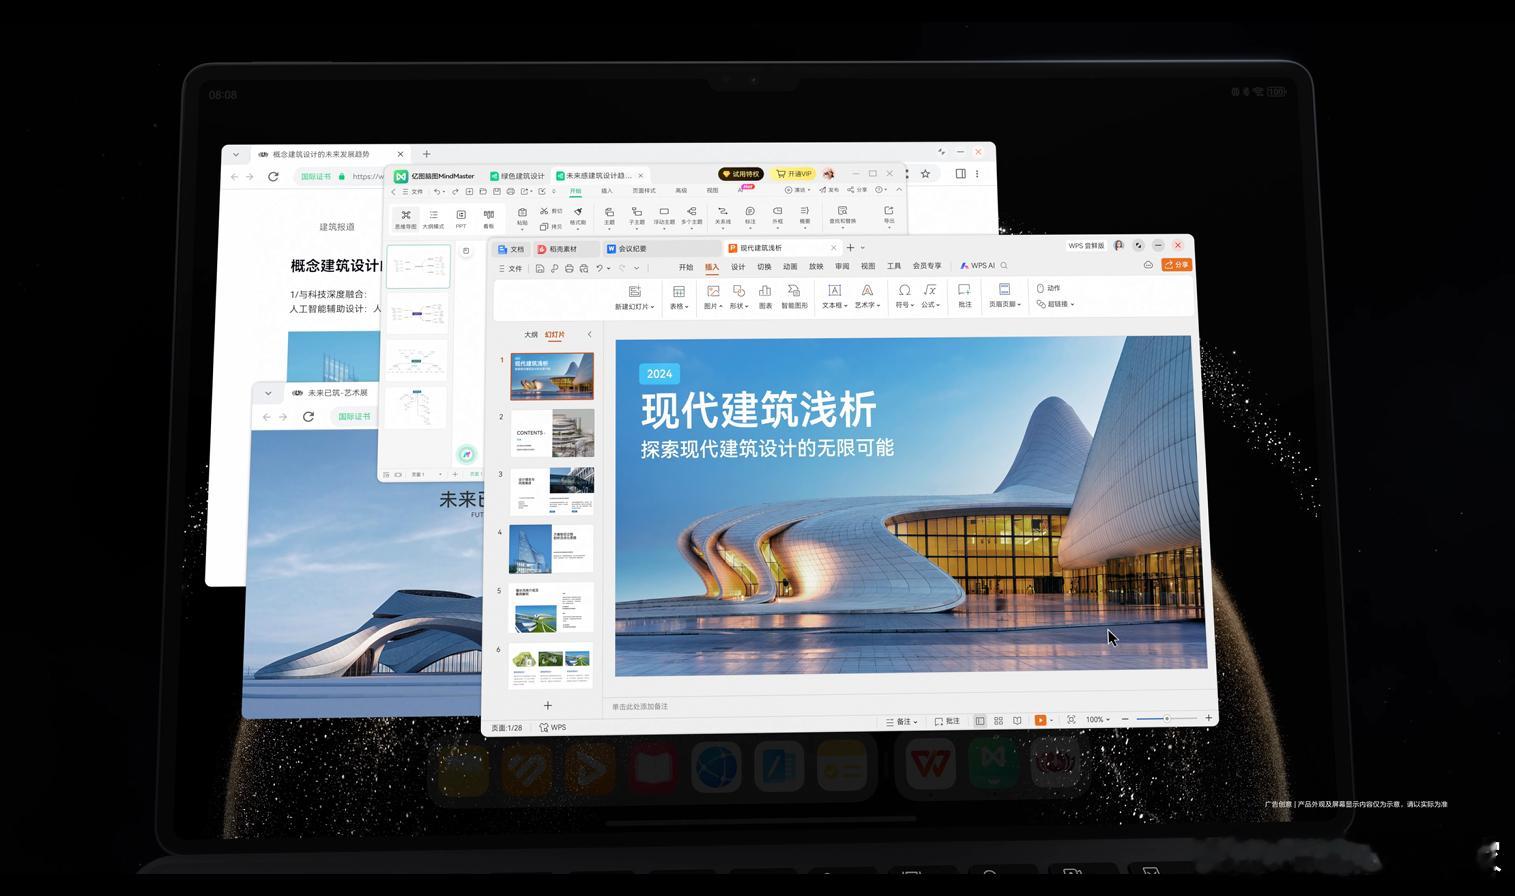
Task: Open 页眉页脚 header footer tool
Action: click(x=1005, y=297)
